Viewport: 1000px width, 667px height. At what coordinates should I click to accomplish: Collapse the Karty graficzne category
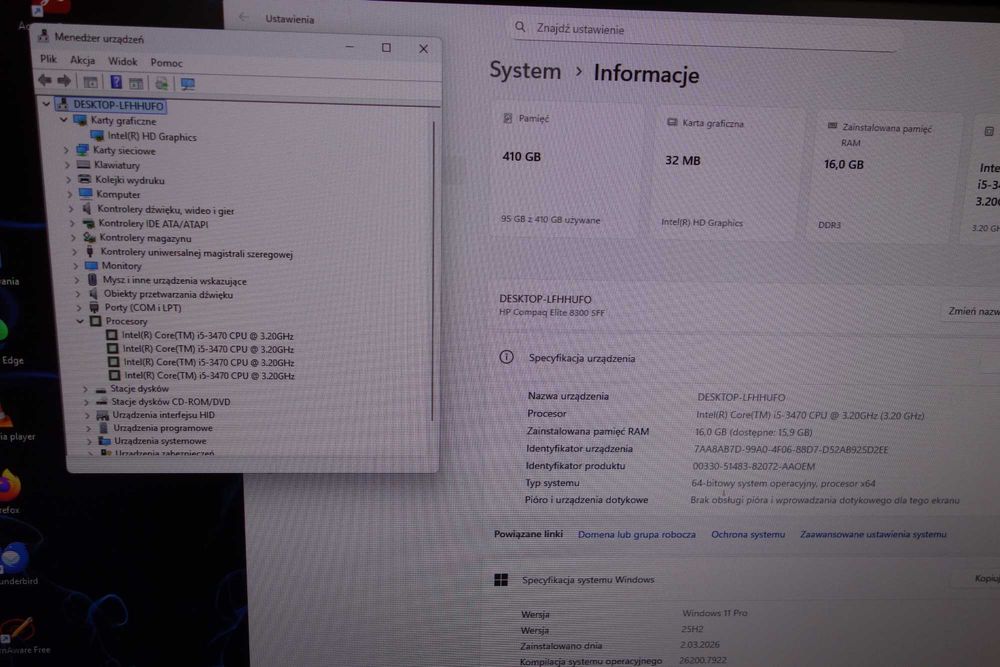[x=63, y=119]
